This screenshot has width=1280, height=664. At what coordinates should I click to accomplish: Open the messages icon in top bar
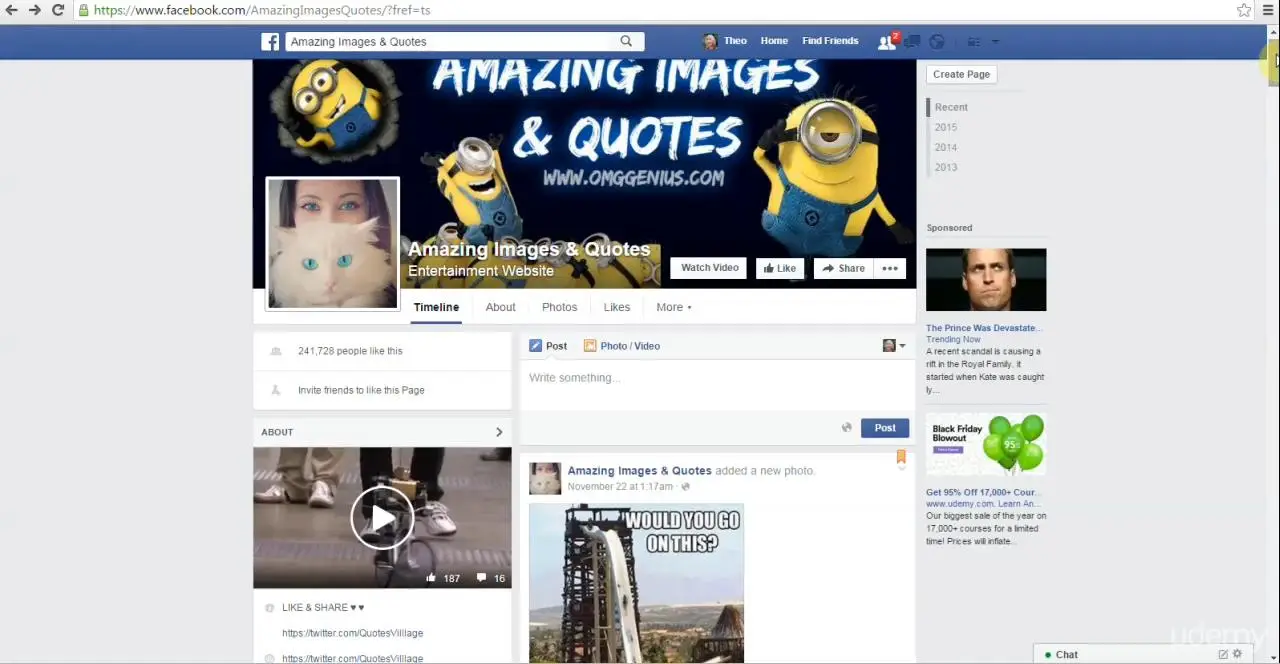[x=912, y=41]
